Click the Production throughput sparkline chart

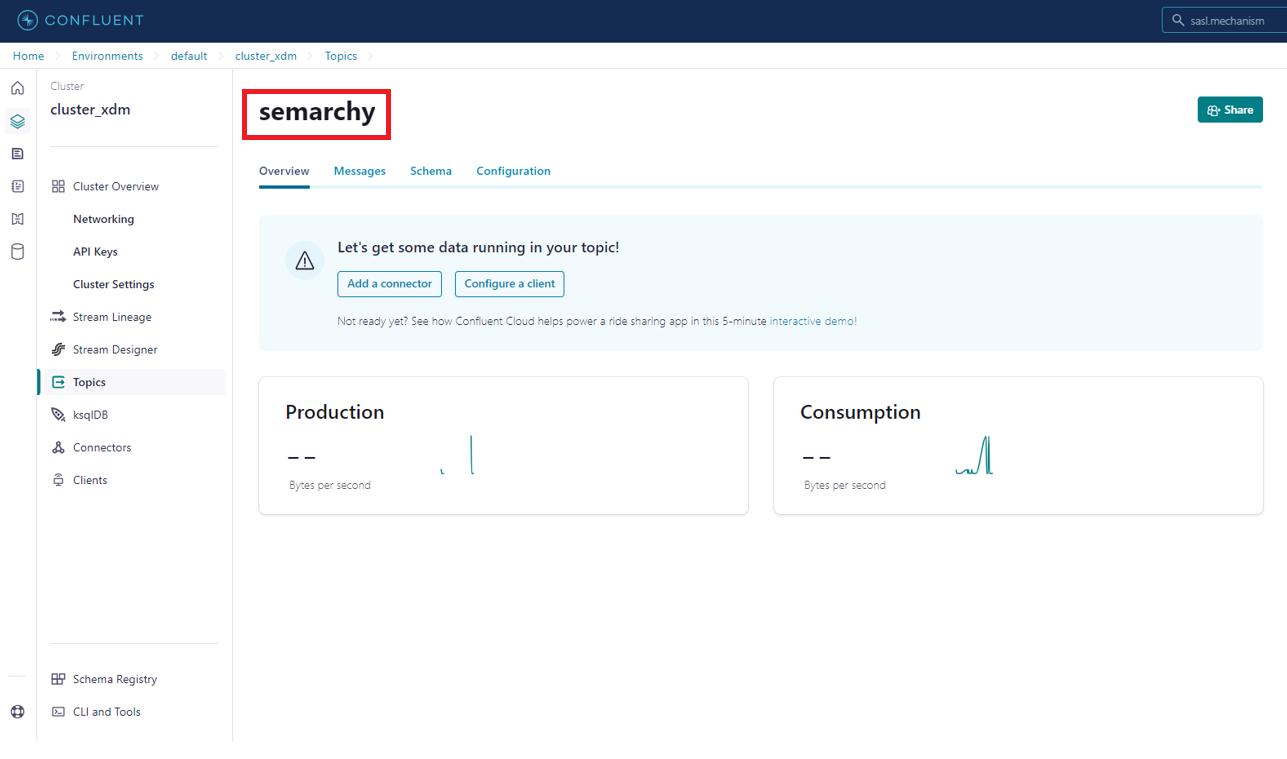pyautogui.click(x=457, y=455)
